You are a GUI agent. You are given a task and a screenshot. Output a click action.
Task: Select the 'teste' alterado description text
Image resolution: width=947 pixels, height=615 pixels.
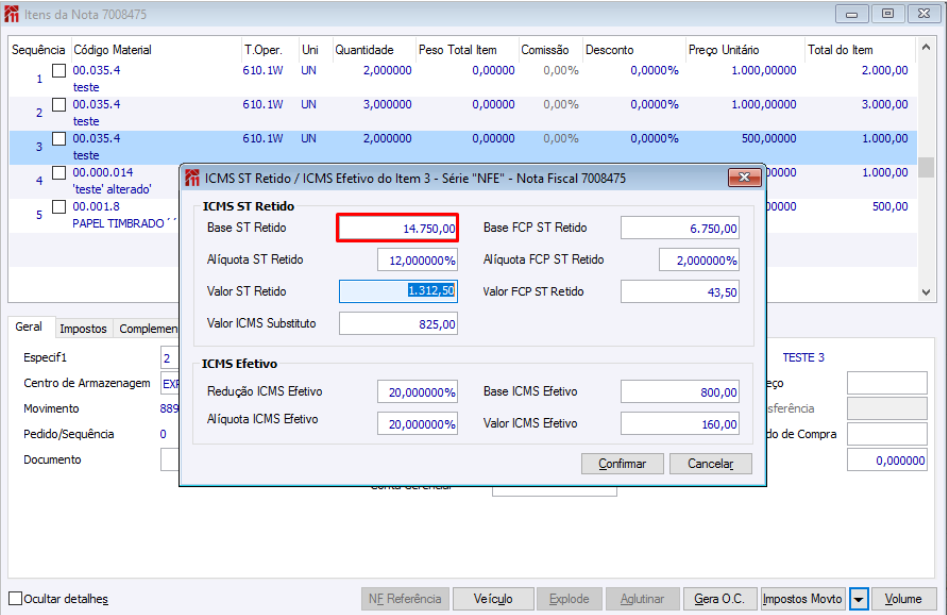coord(112,189)
